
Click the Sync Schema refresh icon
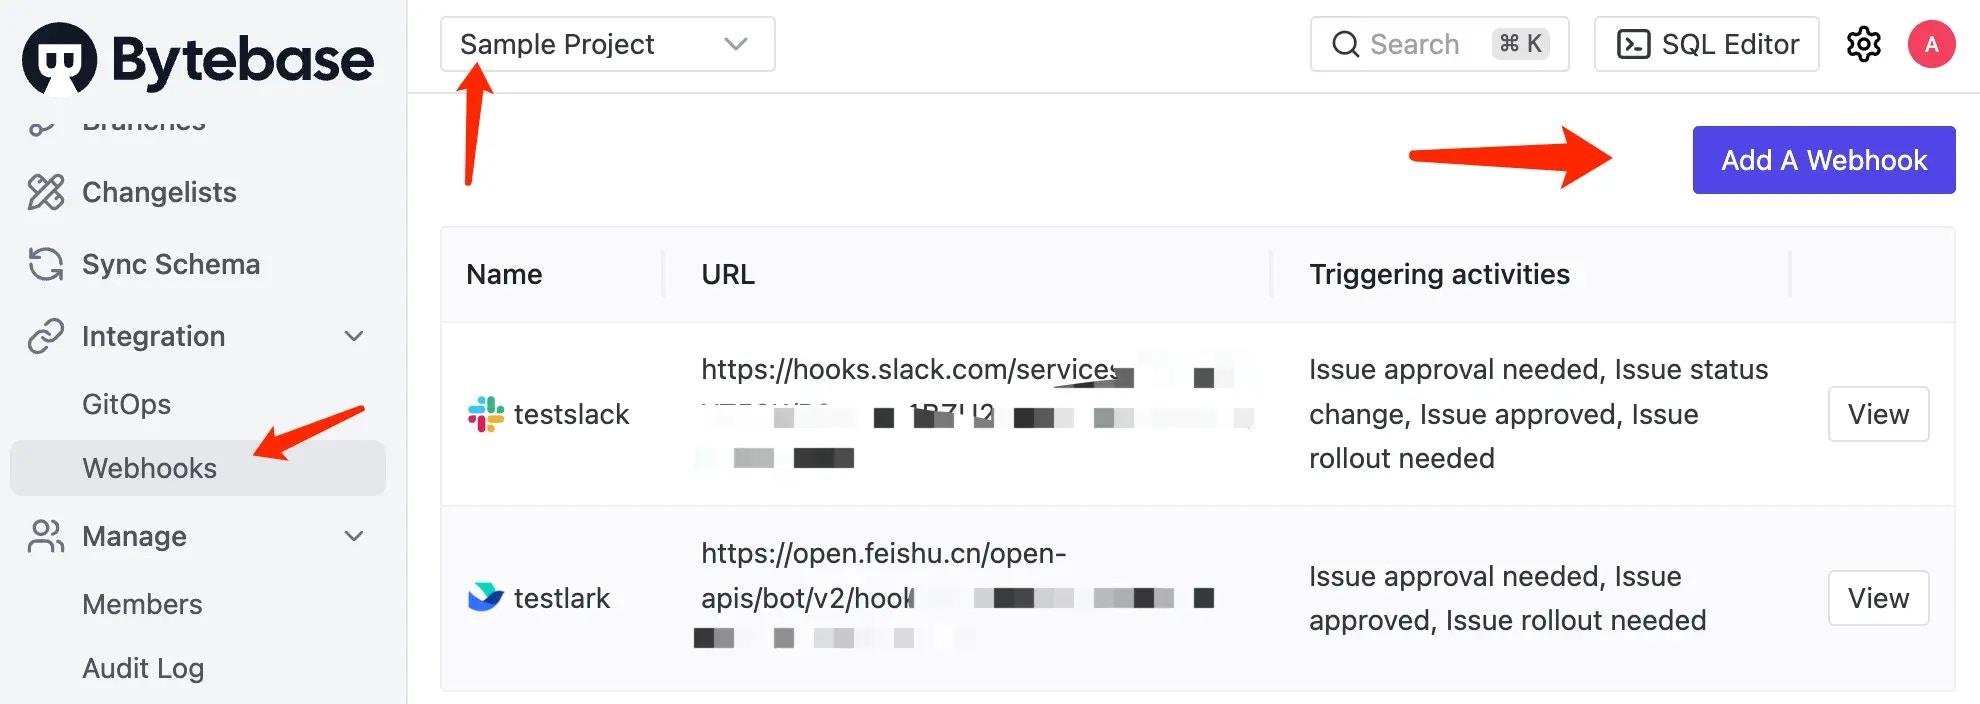(x=44, y=264)
